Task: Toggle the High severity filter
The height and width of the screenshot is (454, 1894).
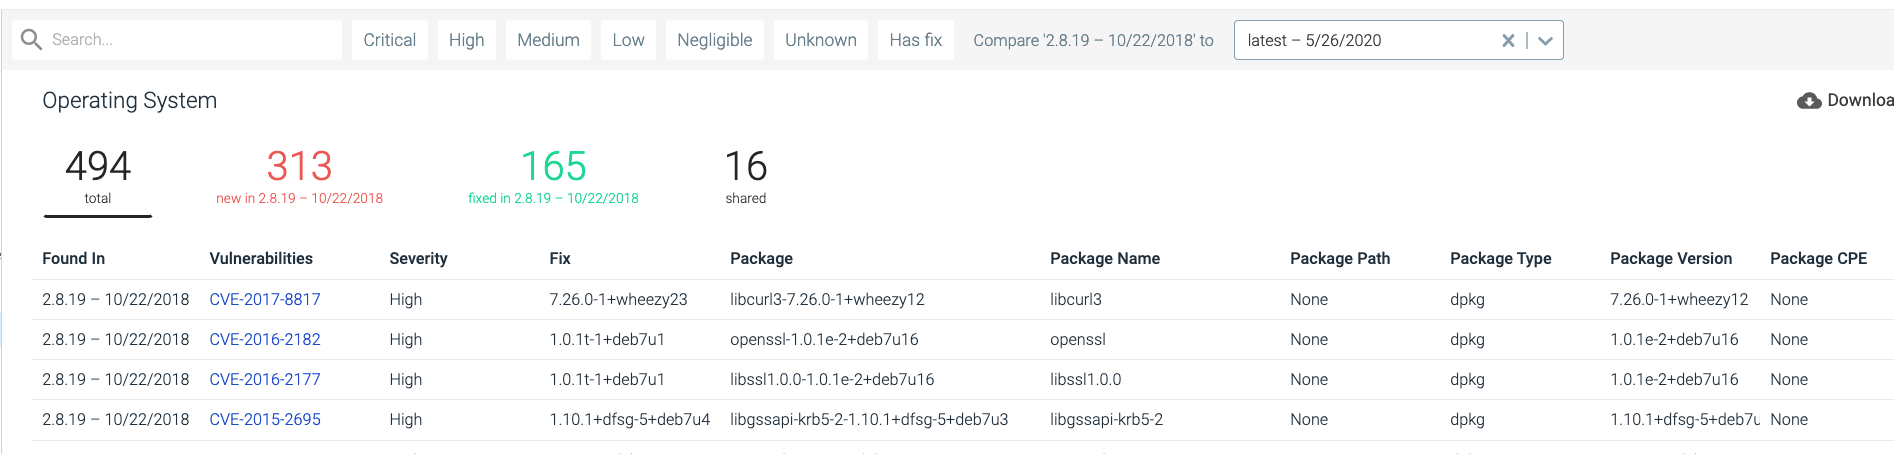Action: point(466,40)
